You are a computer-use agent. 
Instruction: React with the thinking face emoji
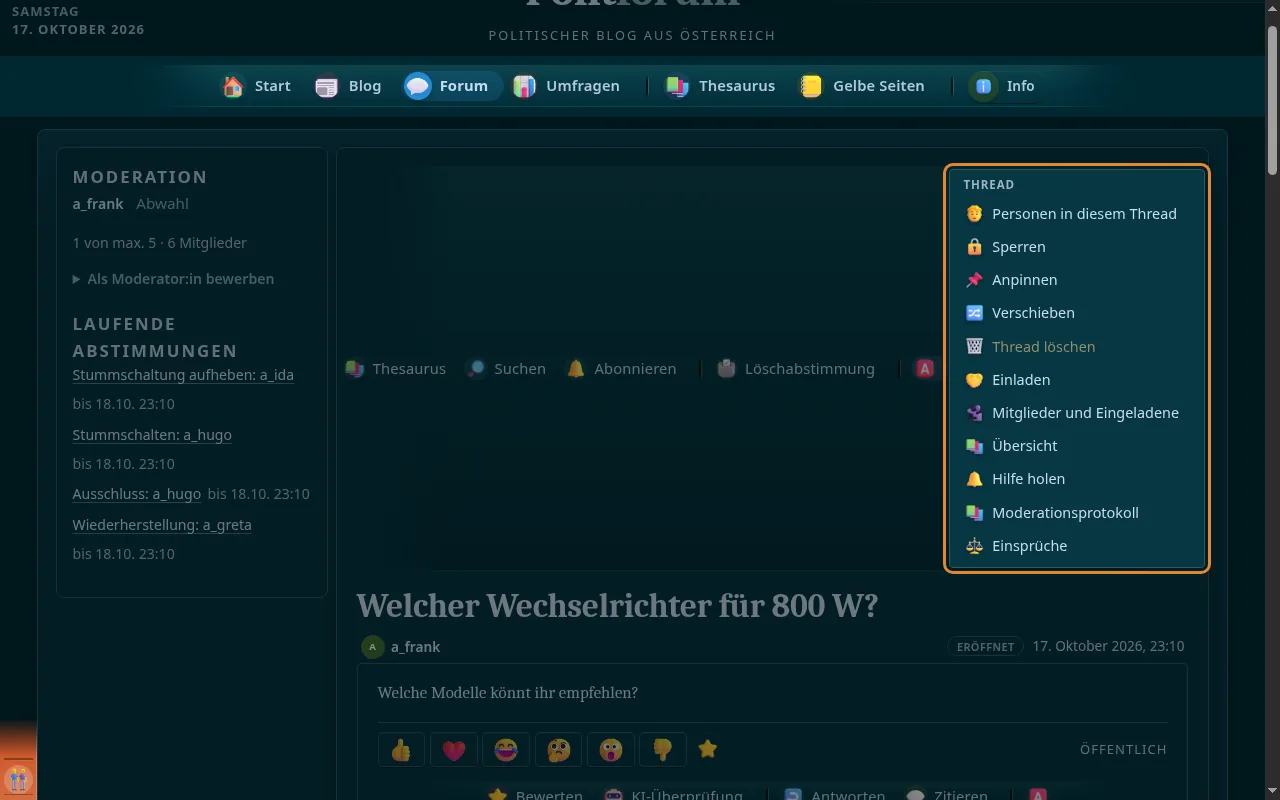pos(559,749)
